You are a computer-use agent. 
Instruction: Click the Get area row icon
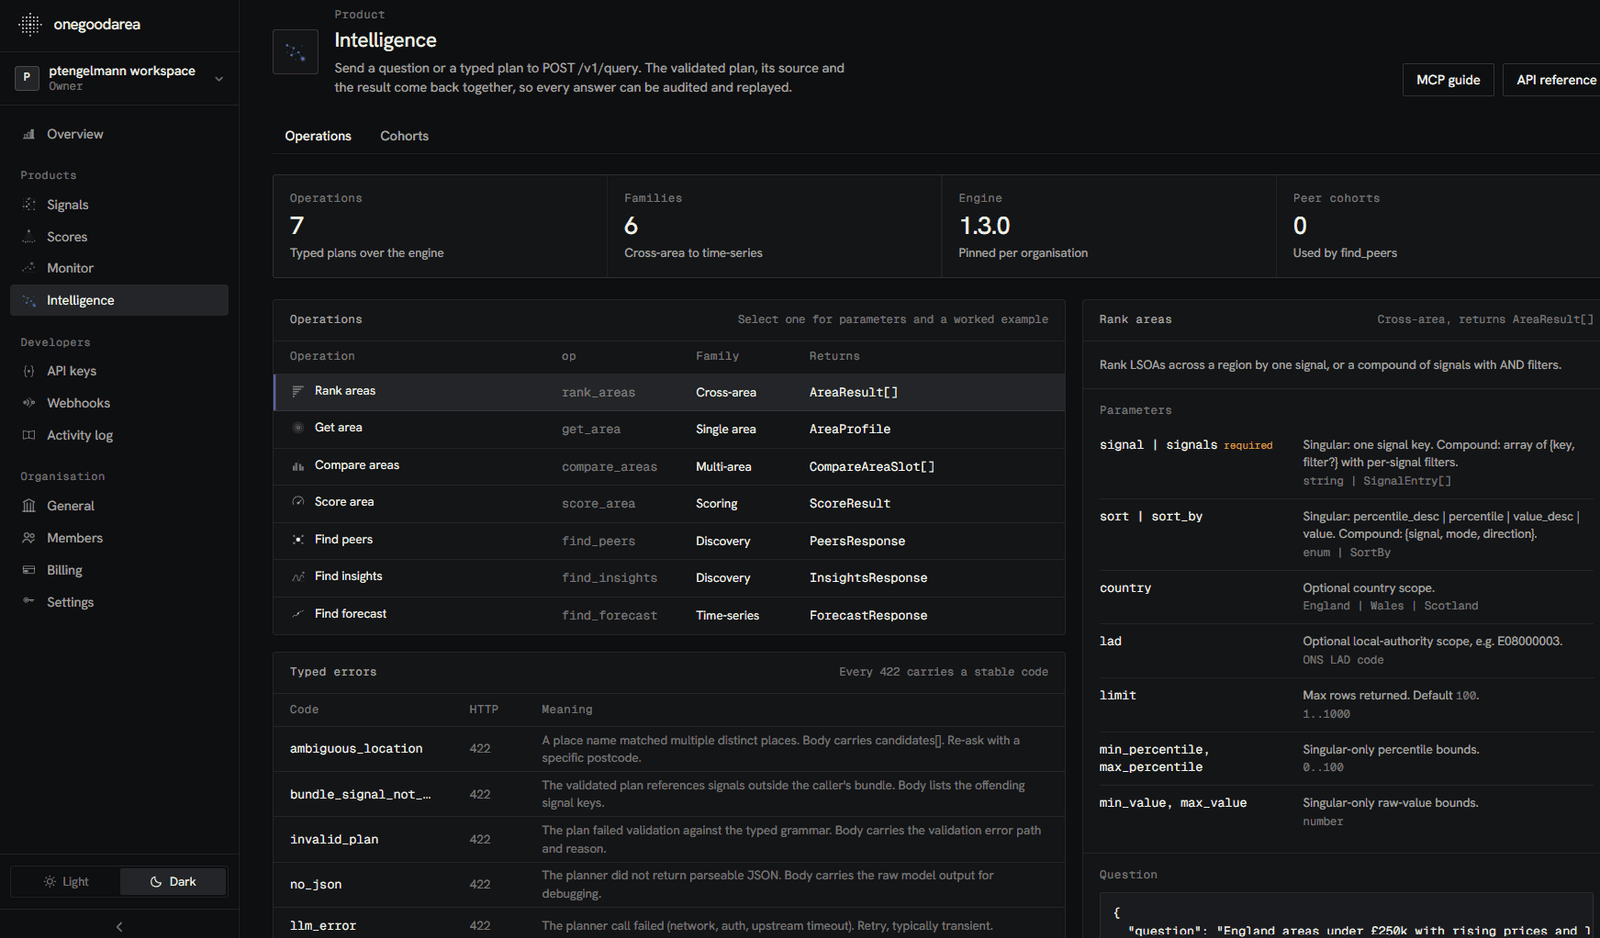(x=298, y=428)
